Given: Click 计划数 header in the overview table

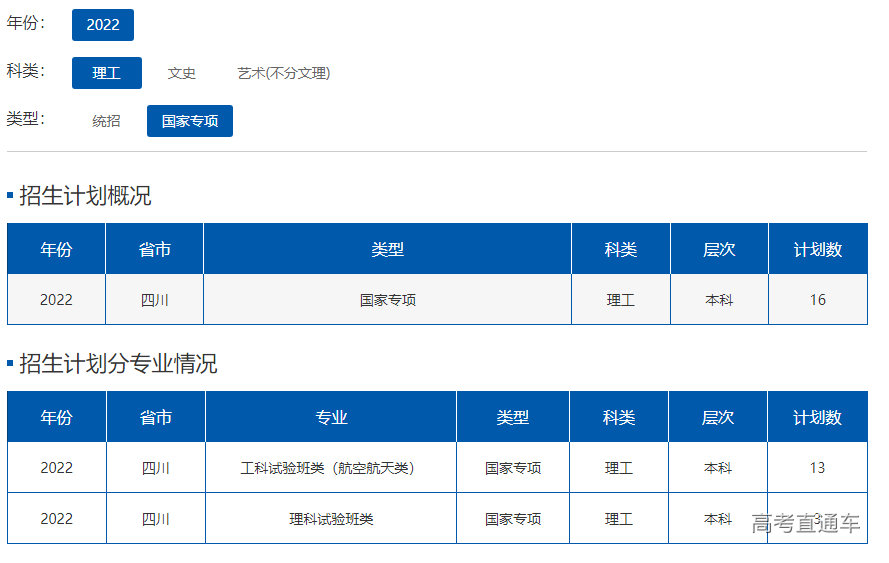Looking at the screenshot, I should pos(817,249).
